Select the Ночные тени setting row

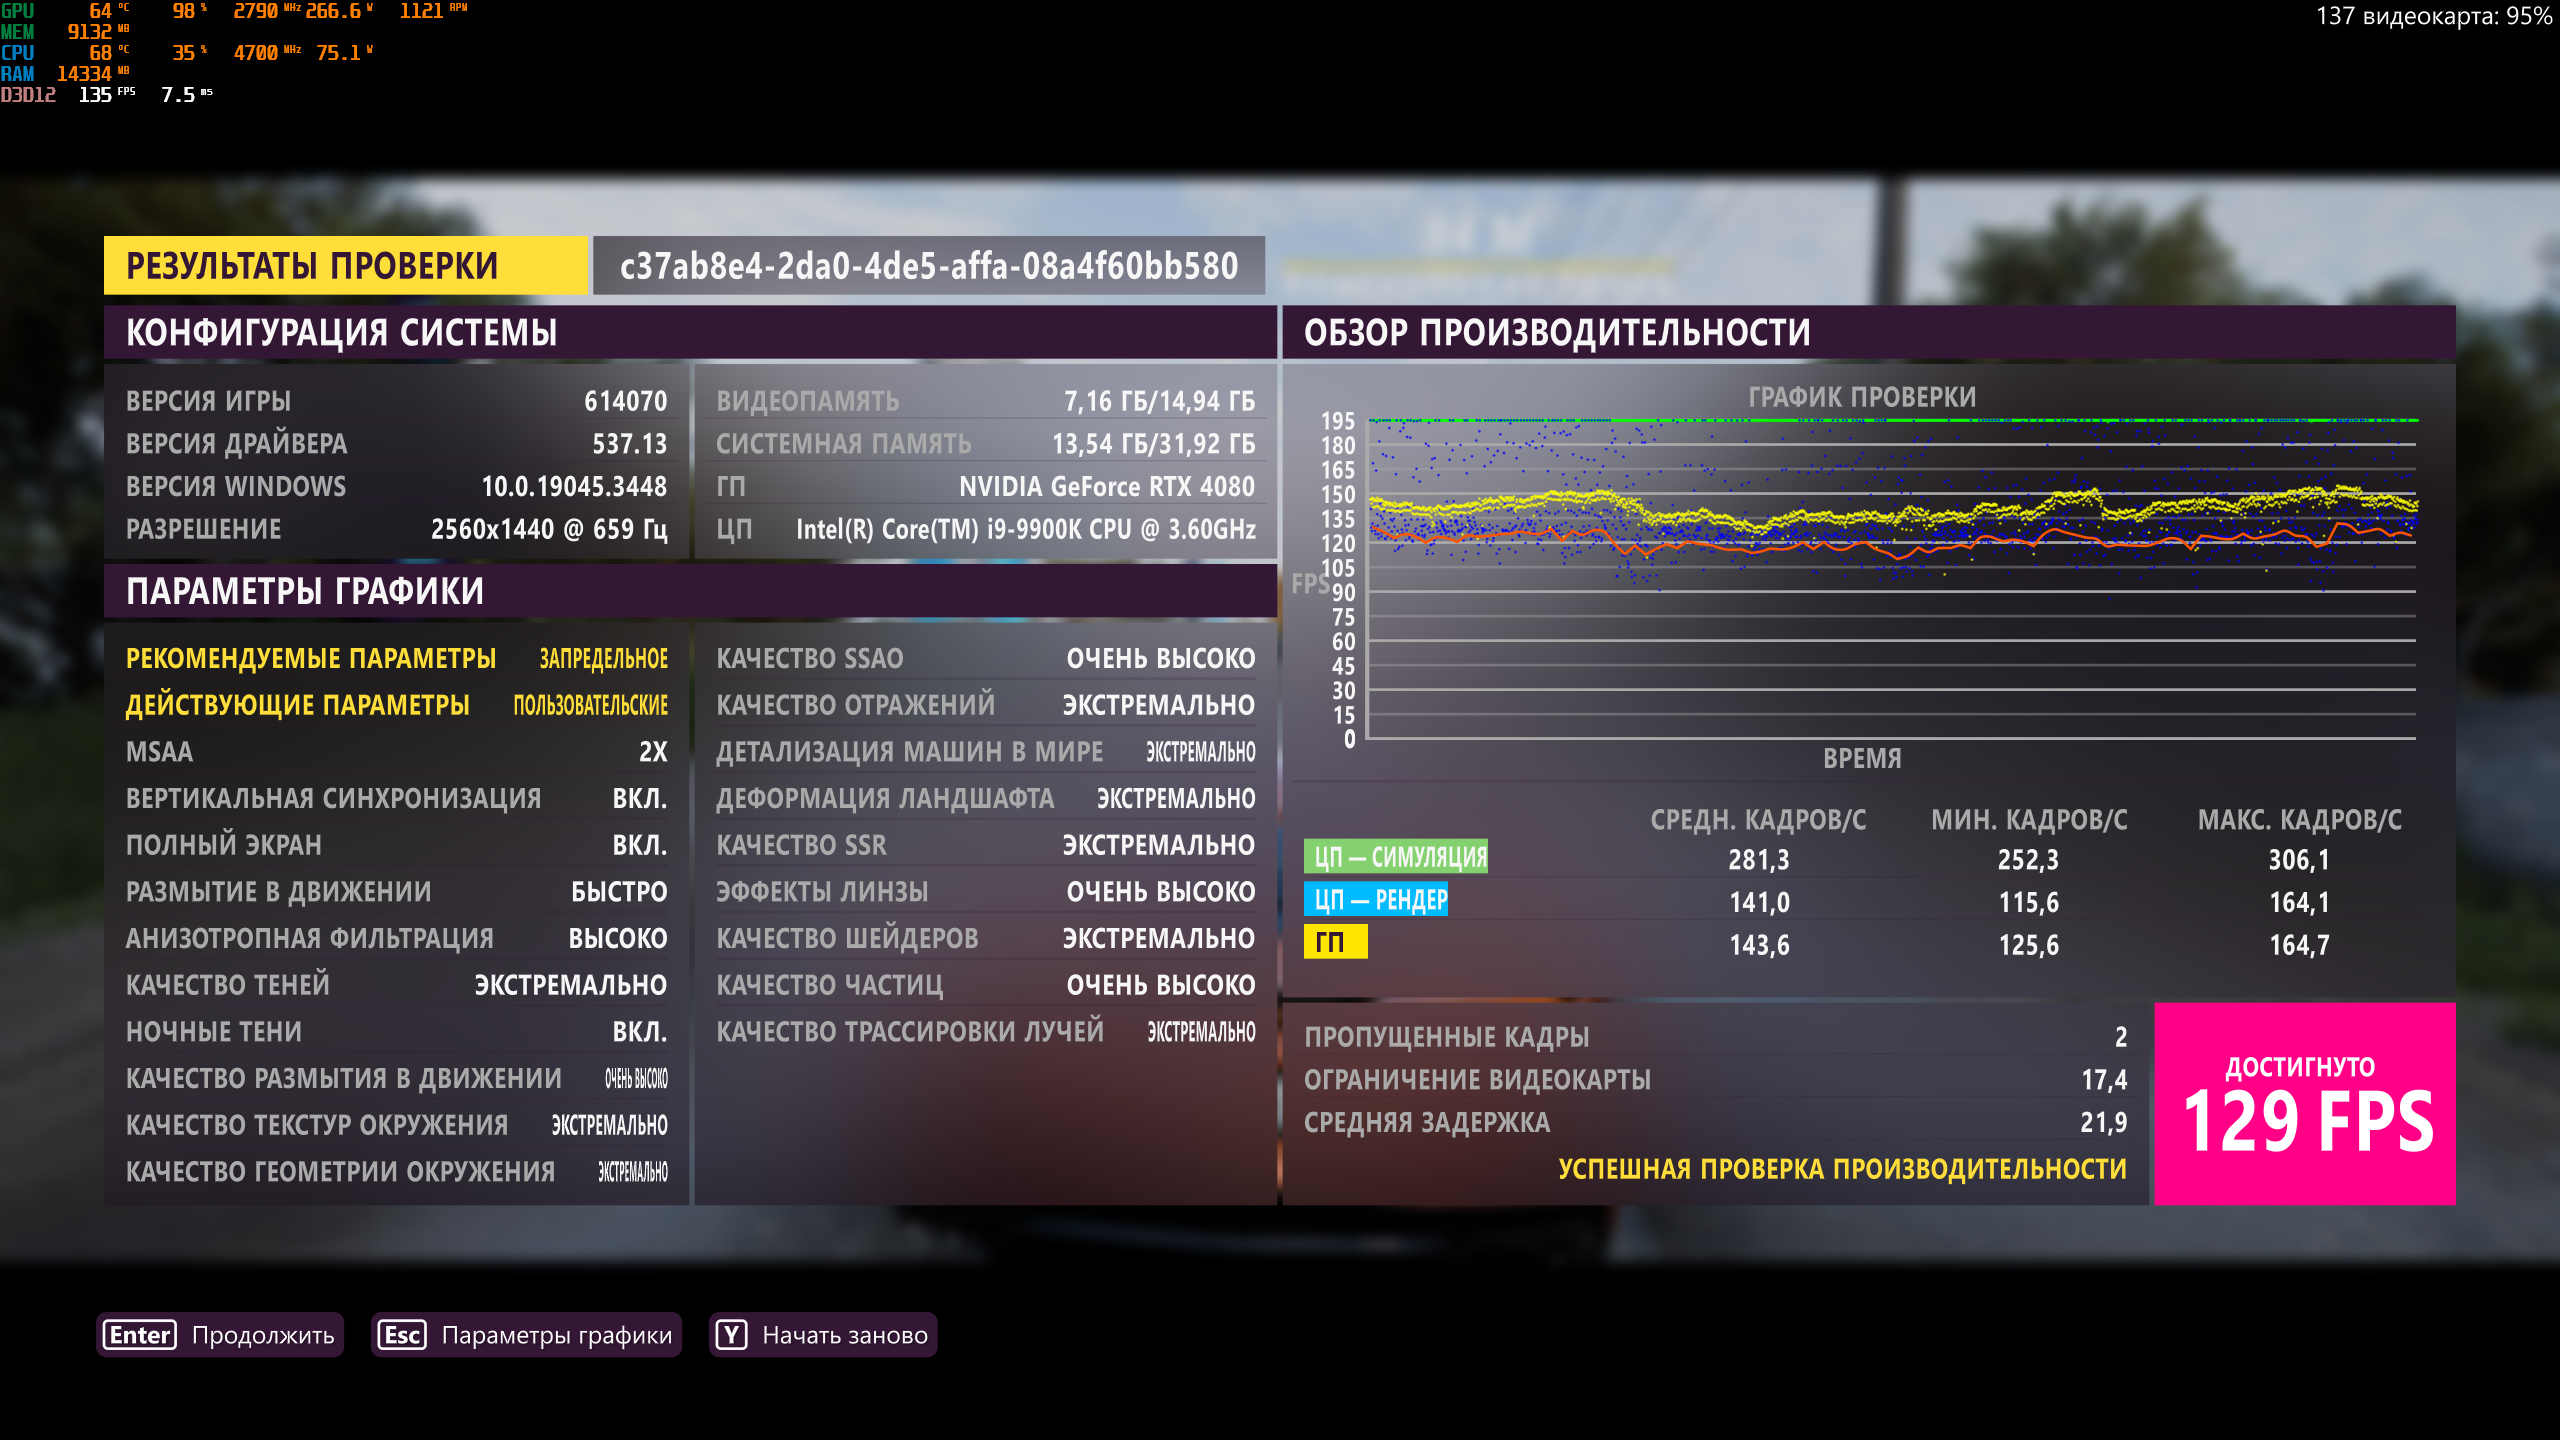pos(396,1032)
